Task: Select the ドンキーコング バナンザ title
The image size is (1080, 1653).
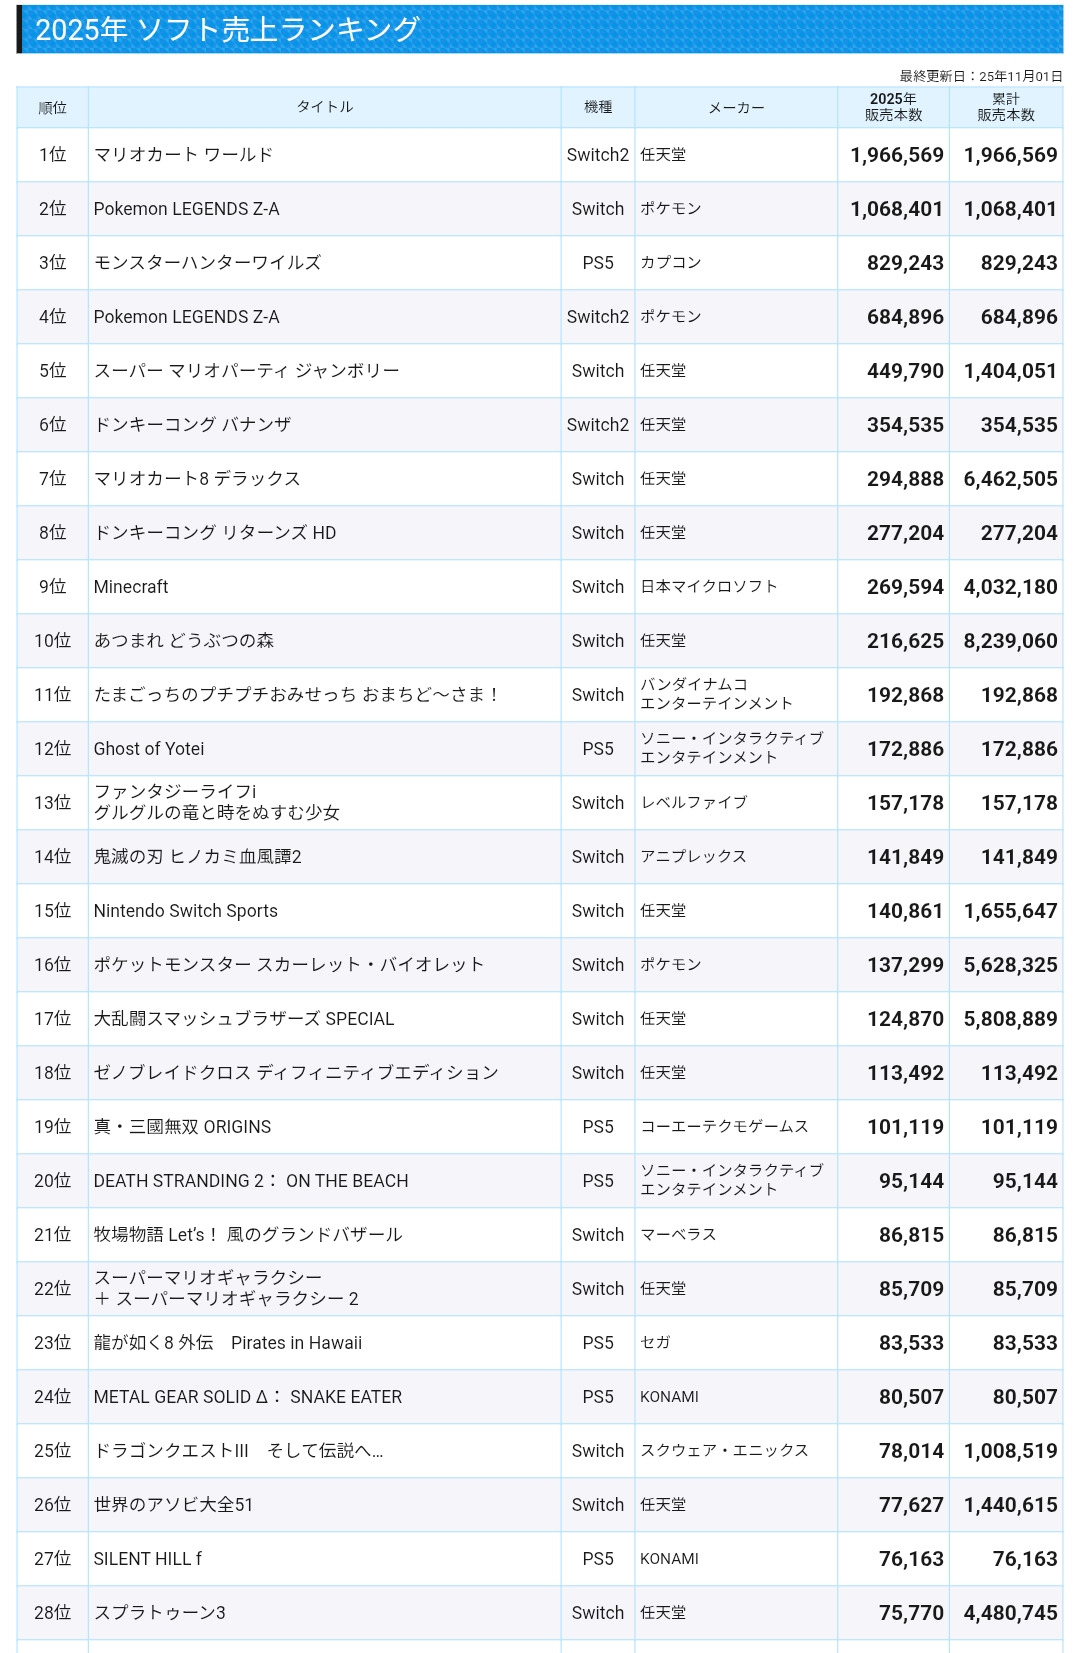Action: [x=192, y=425]
